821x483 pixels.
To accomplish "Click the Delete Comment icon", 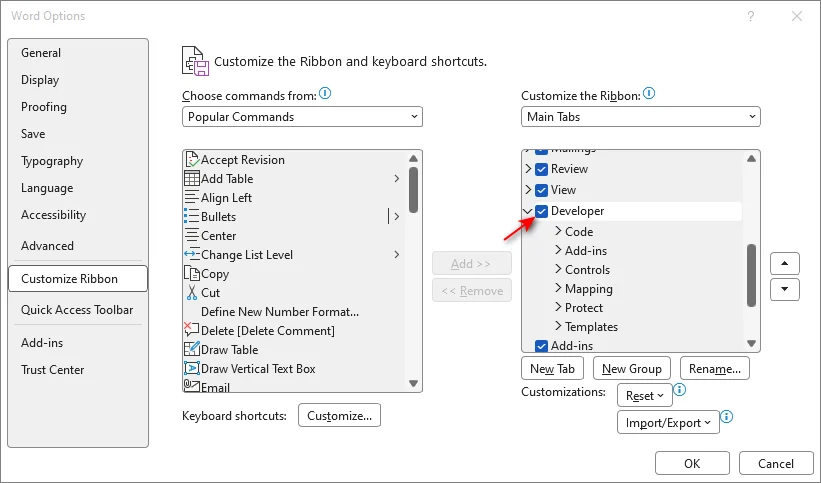I will (x=192, y=330).
